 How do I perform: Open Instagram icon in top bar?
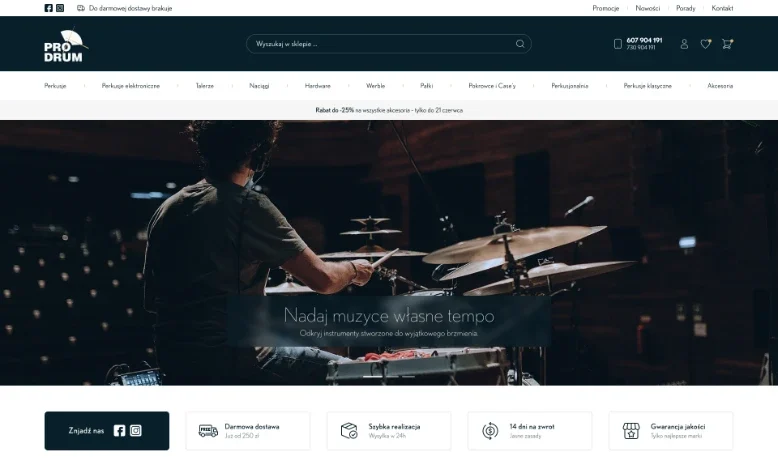tap(60, 8)
